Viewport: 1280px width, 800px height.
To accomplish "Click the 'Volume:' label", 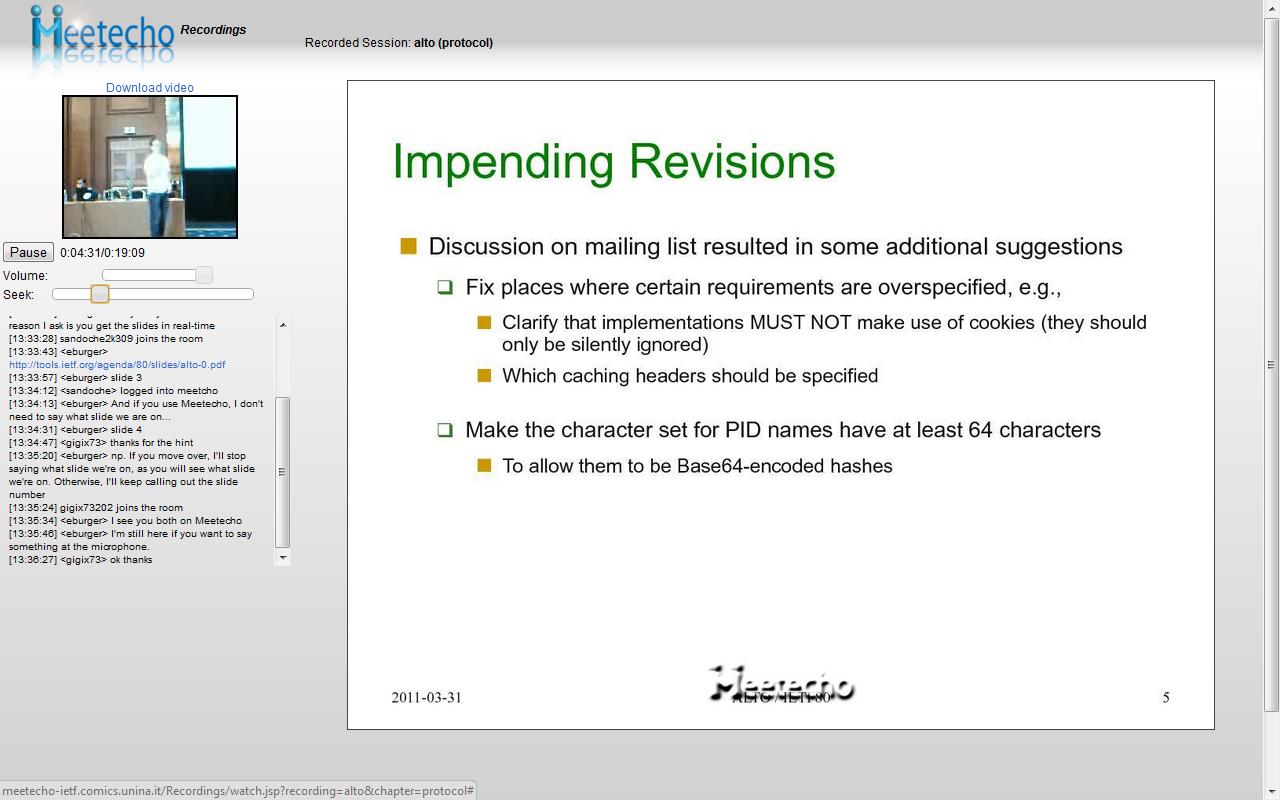I will (x=25, y=276).
